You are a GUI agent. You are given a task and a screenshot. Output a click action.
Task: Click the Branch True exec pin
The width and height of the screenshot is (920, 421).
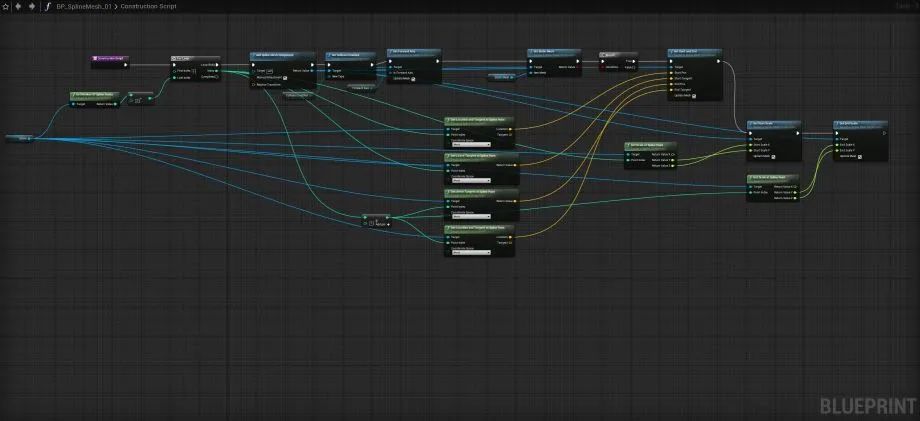(x=634, y=61)
